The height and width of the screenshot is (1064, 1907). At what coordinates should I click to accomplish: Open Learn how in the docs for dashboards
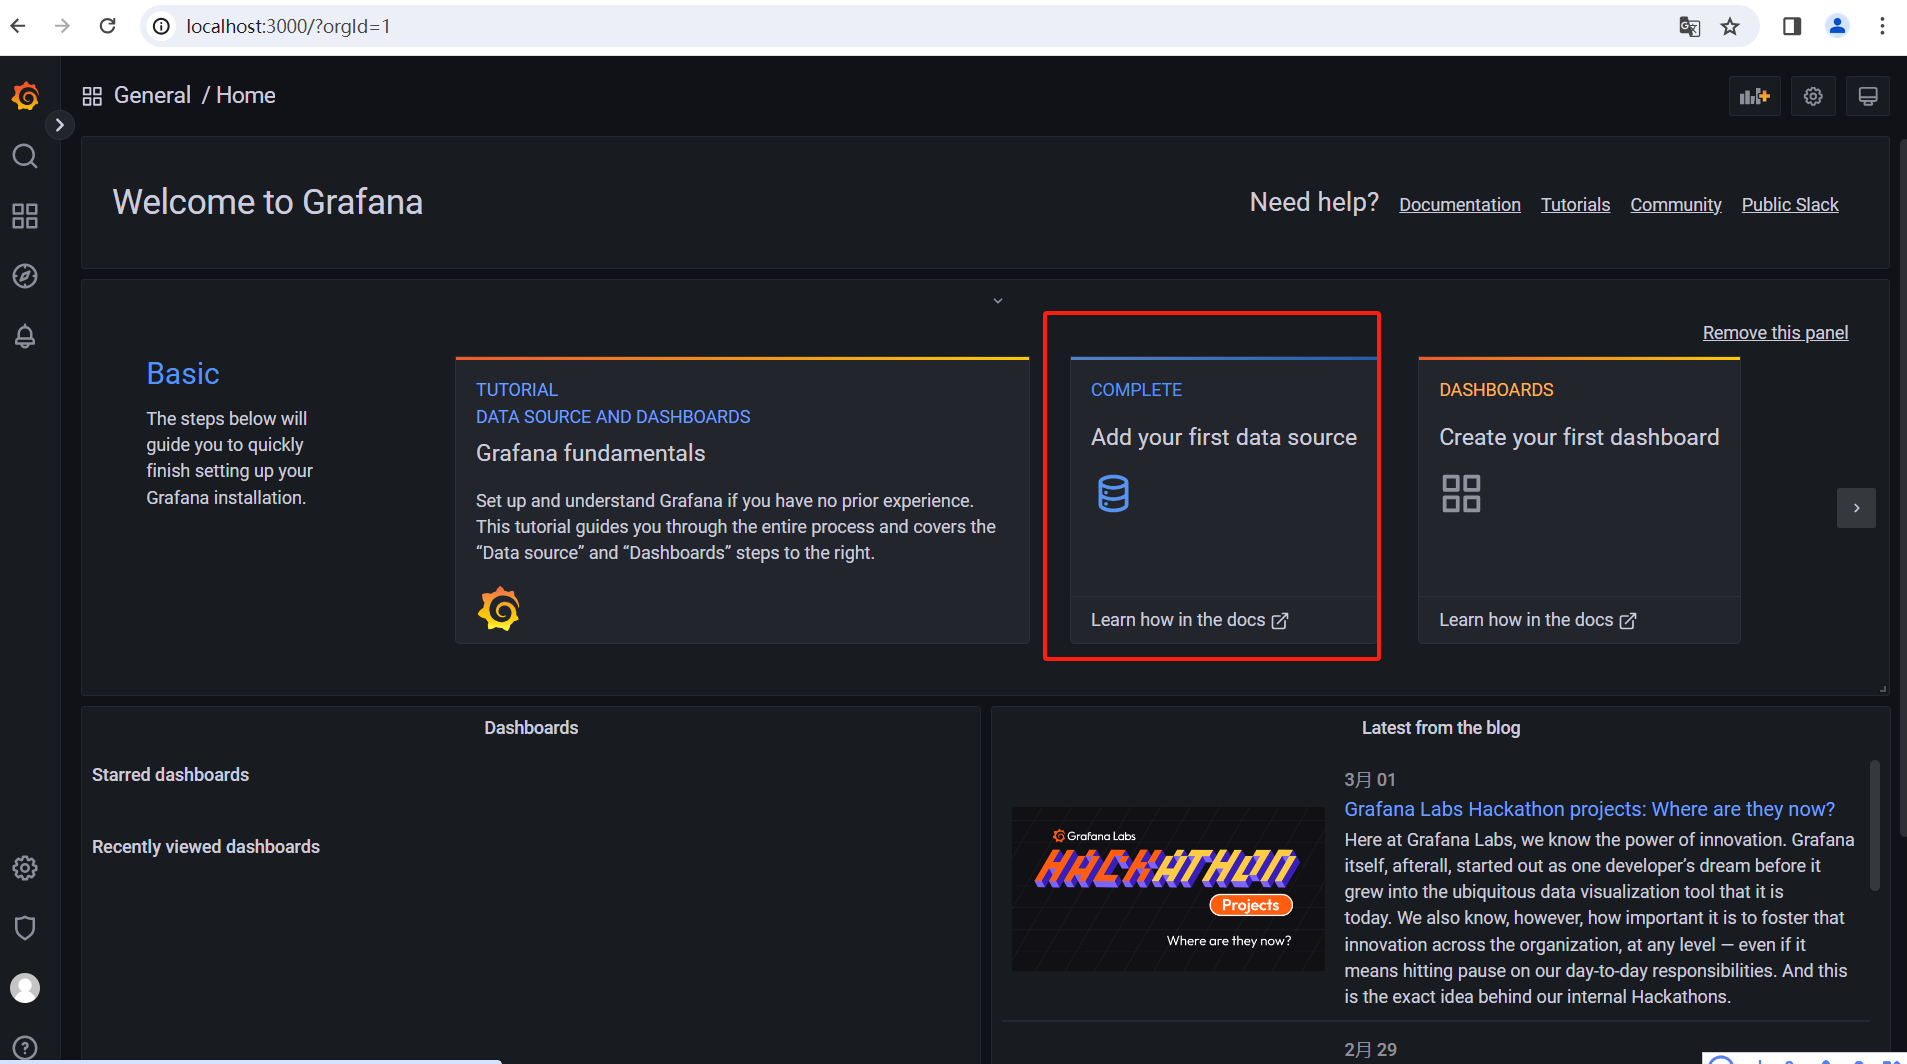(x=1537, y=620)
